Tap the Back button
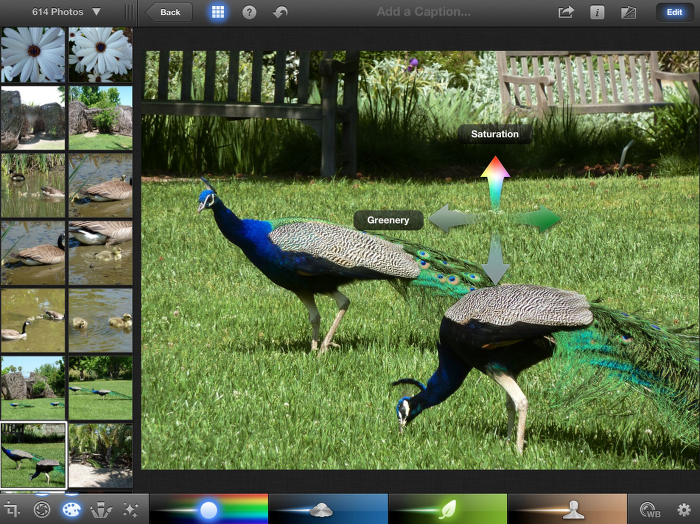Viewport: 700px width, 524px height. (x=169, y=12)
